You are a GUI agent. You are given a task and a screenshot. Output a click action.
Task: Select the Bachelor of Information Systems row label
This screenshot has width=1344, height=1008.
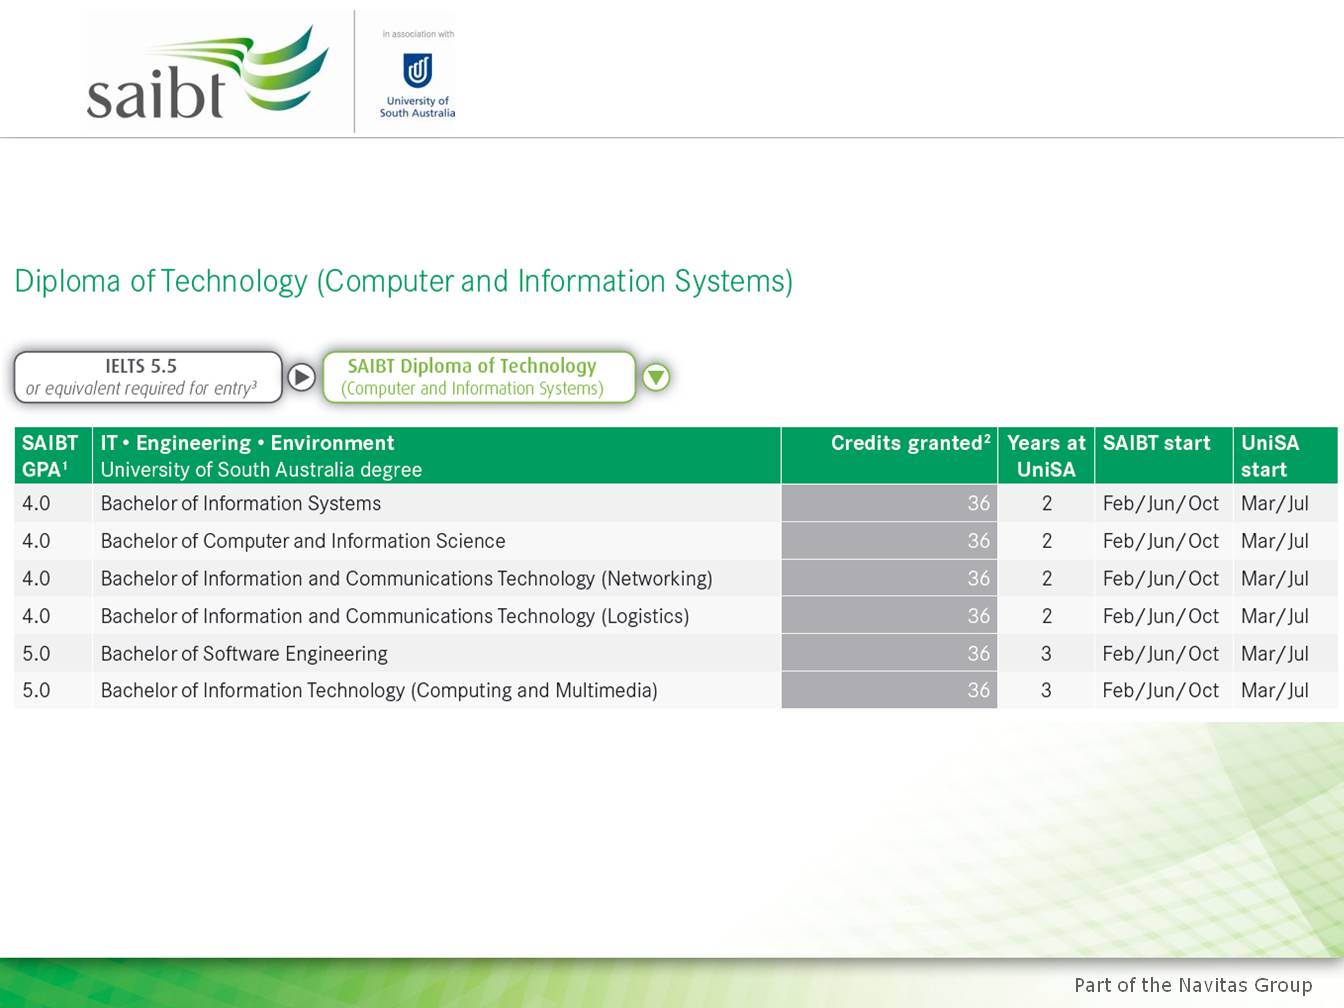pyautogui.click(x=241, y=504)
